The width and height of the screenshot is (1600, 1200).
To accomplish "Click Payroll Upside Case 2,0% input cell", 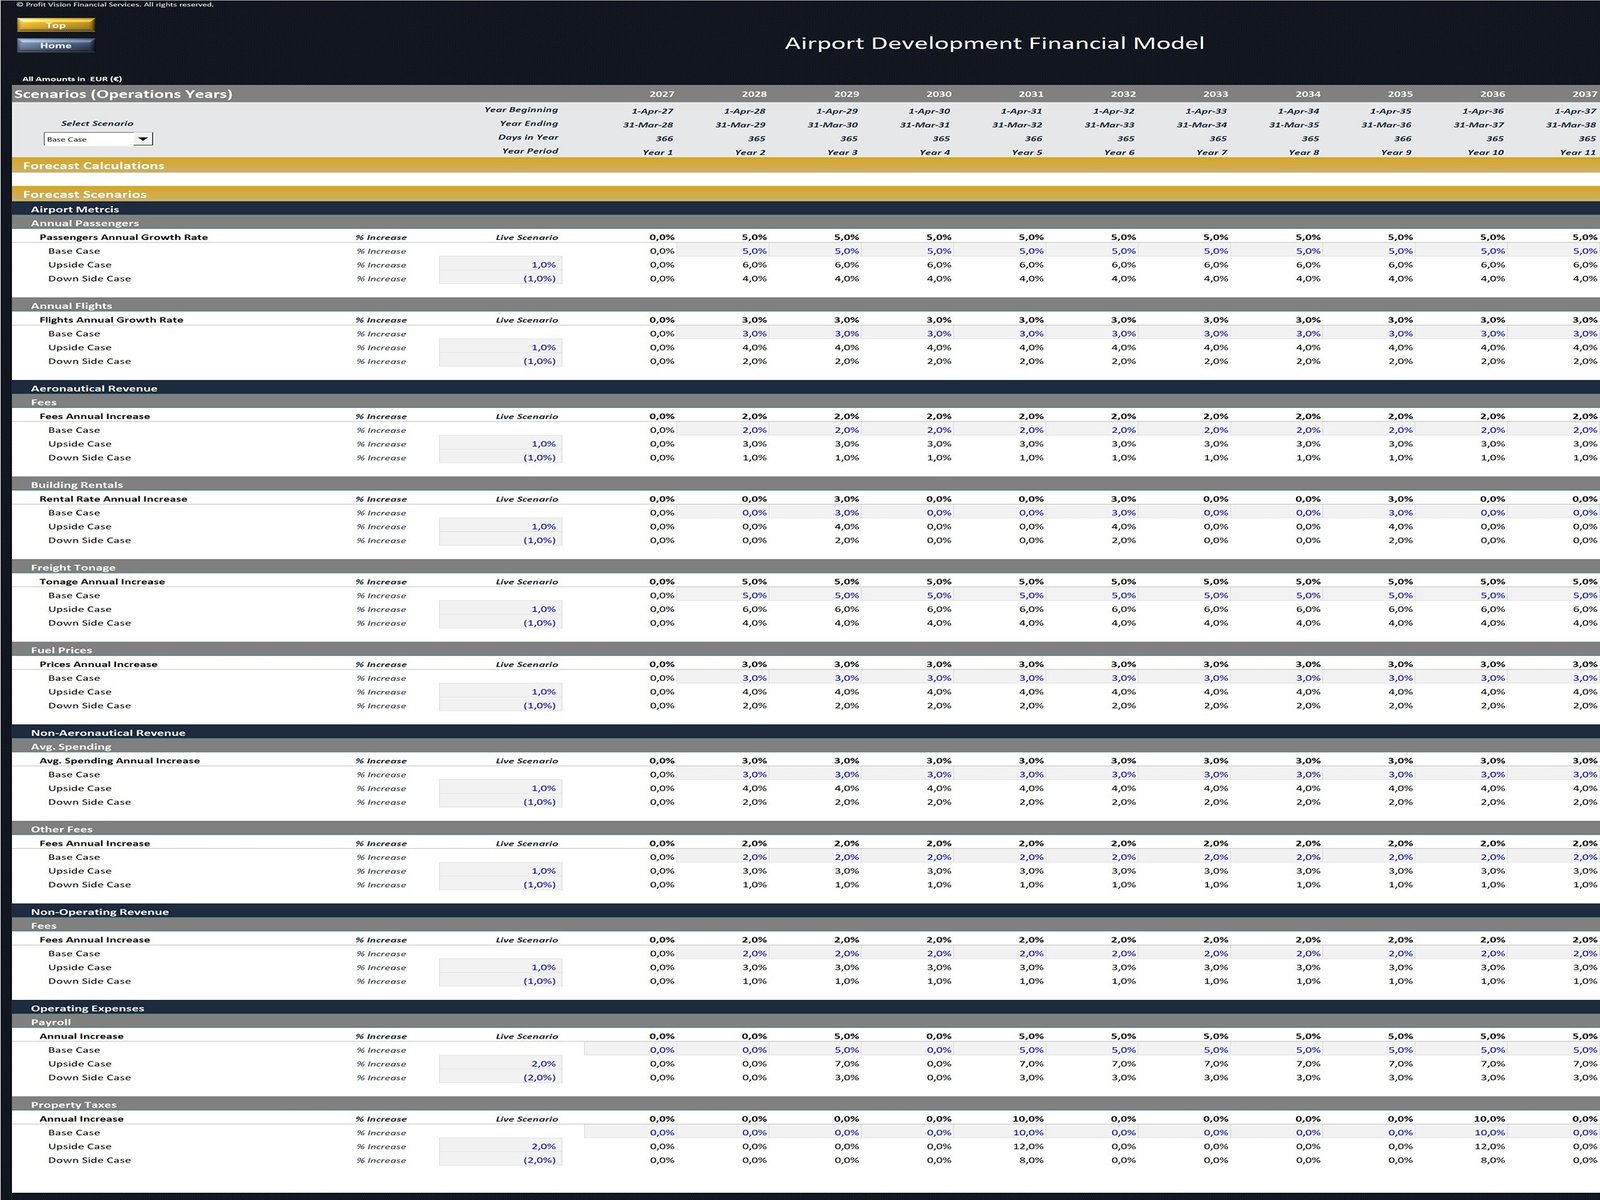I will click(x=501, y=1064).
